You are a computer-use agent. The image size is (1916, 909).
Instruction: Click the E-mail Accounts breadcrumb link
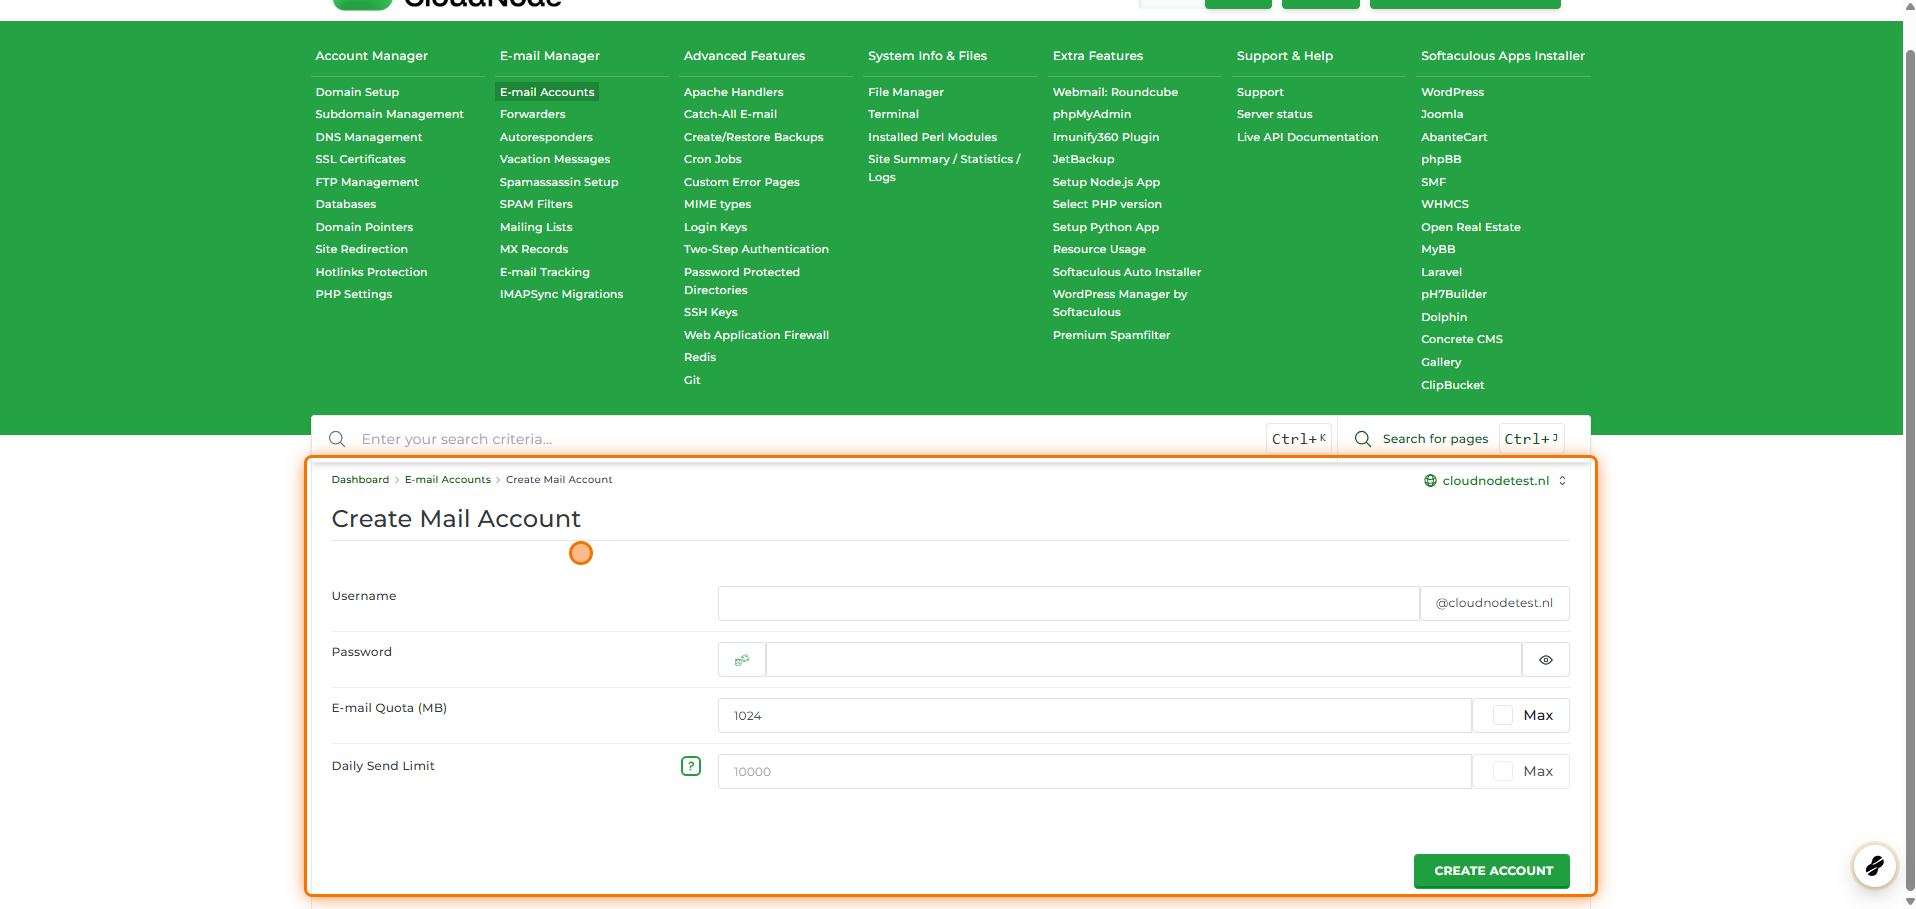pos(447,480)
